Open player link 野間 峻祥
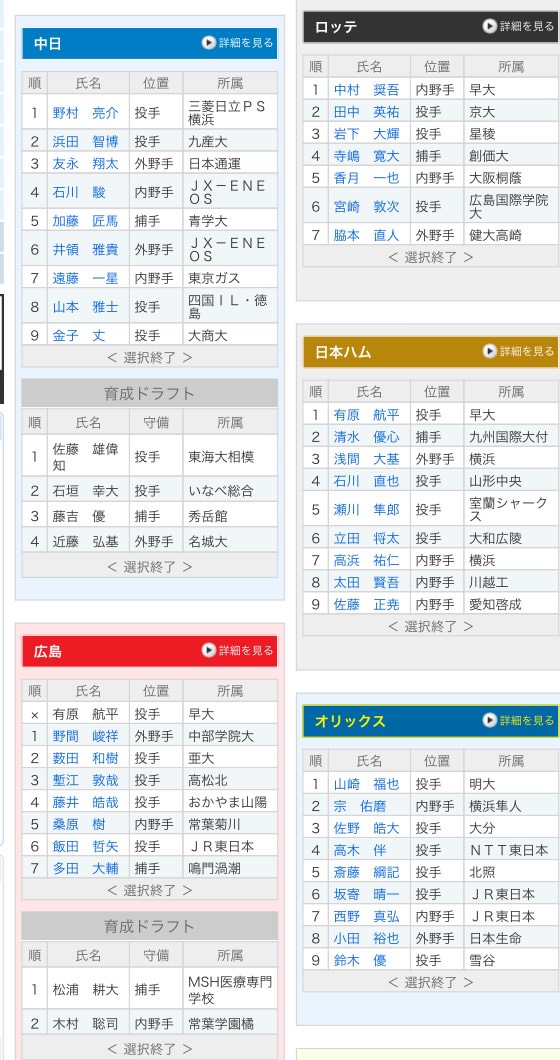560x1060 pixels. click(x=85, y=736)
